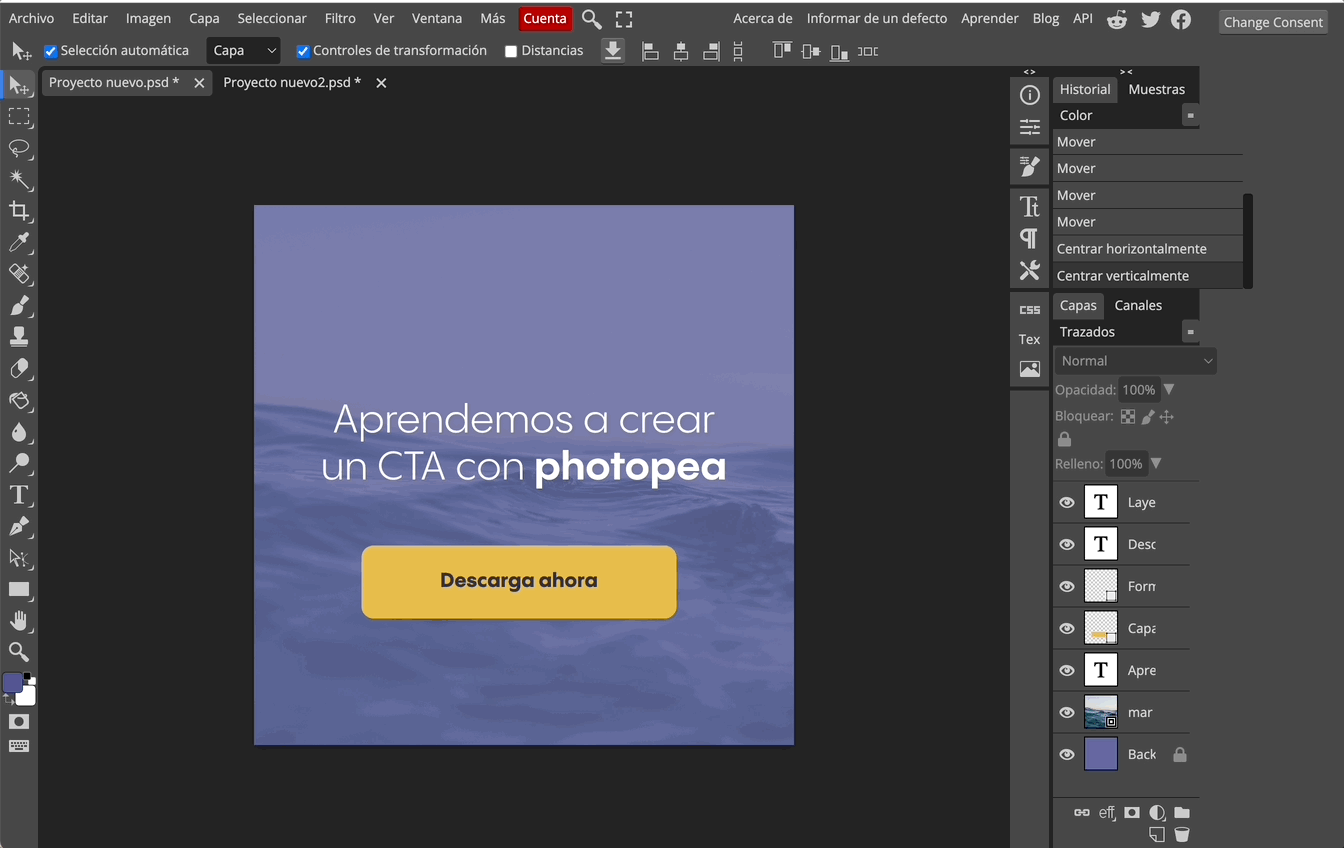Viewport: 1344px width, 848px height.
Task: Select the Type tool in the toolbar
Action: (19, 495)
